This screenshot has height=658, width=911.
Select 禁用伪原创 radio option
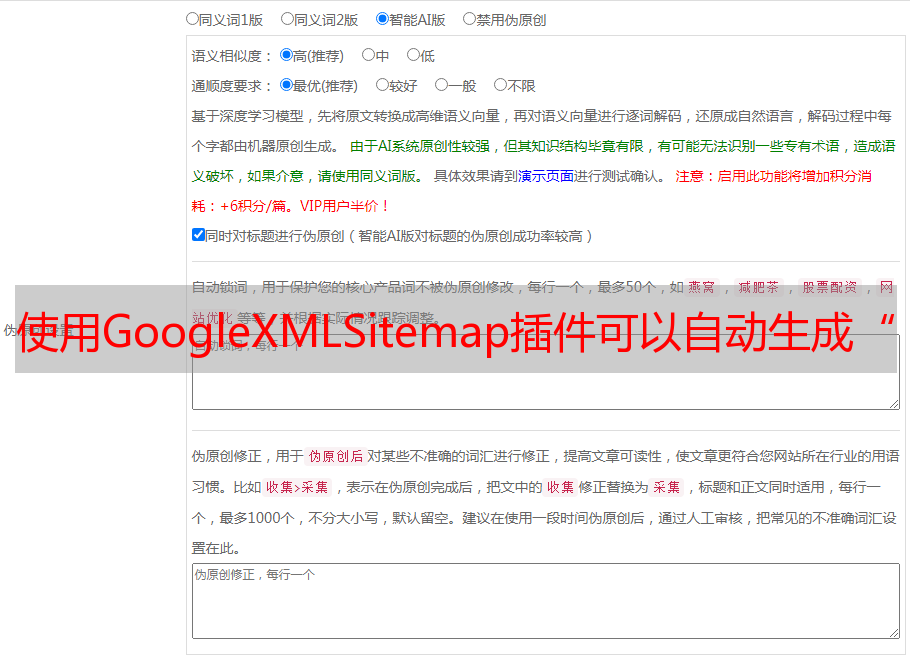(469, 19)
